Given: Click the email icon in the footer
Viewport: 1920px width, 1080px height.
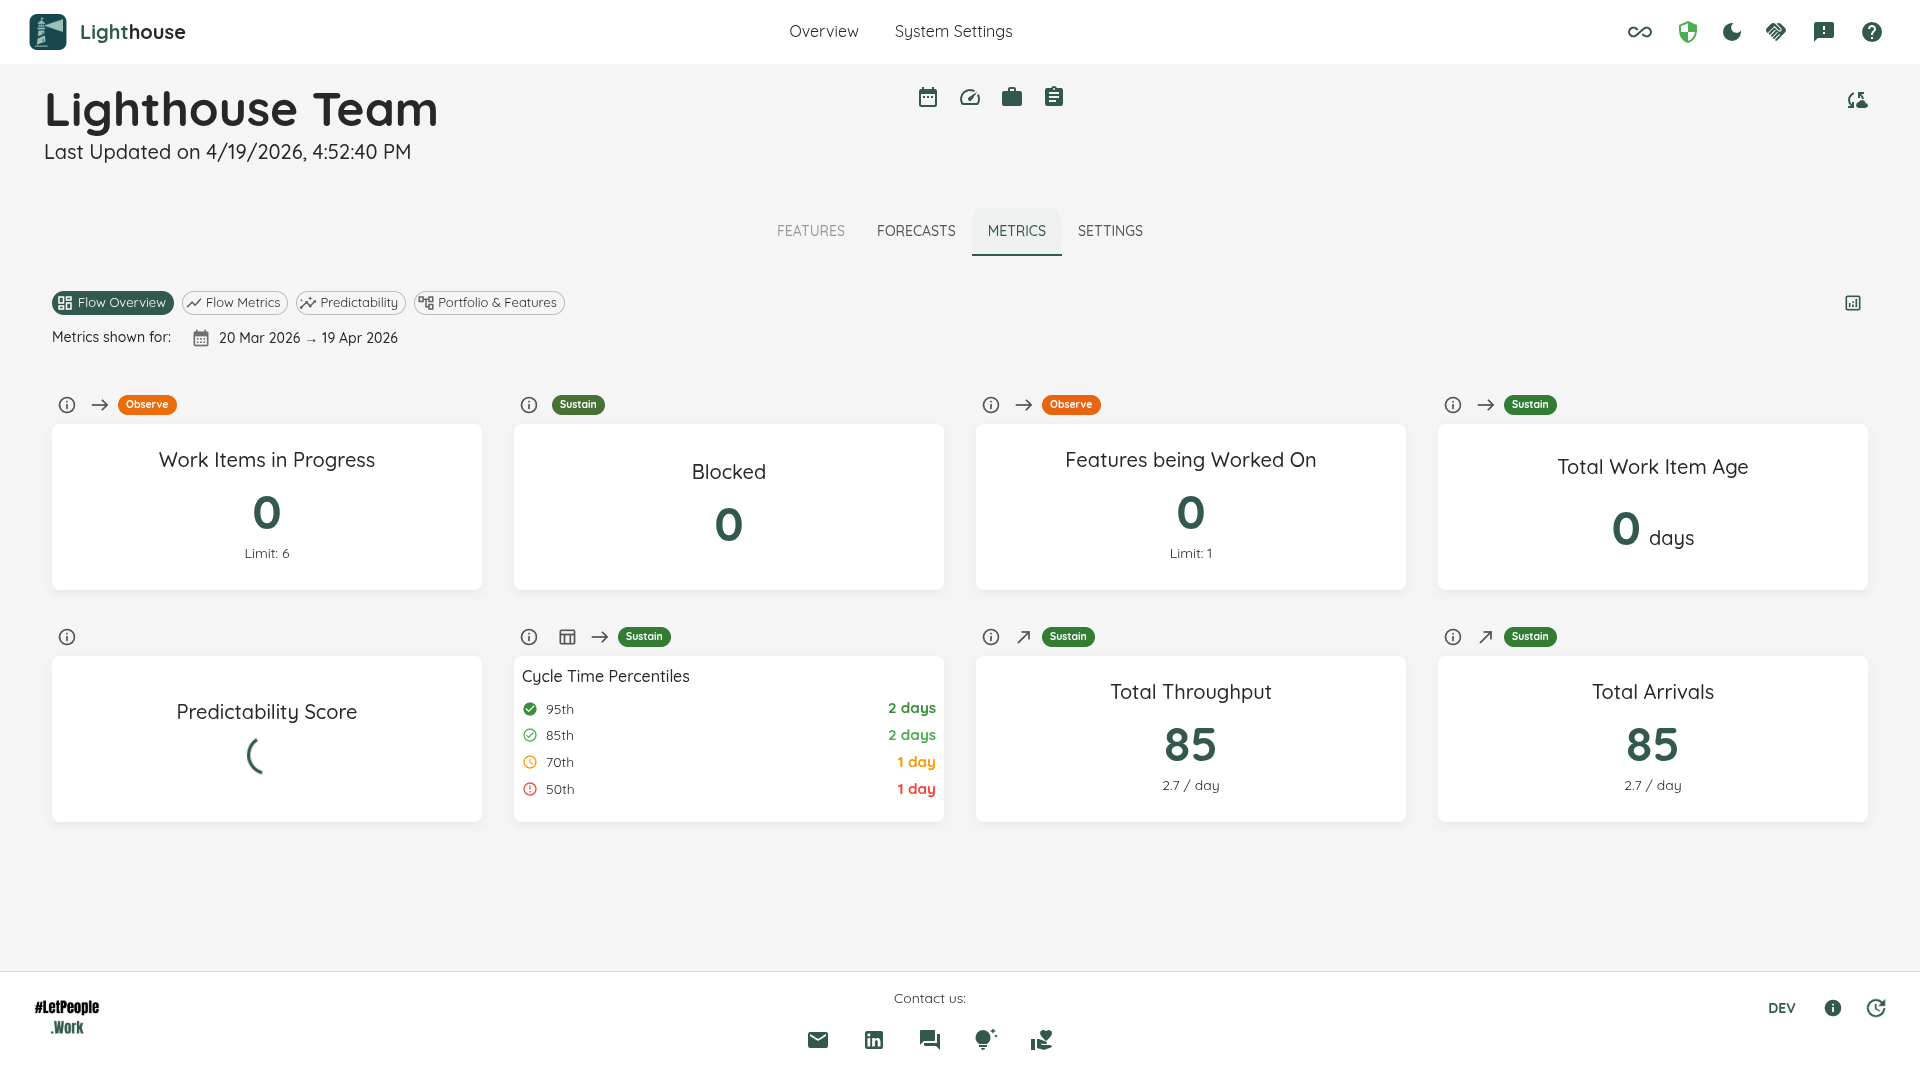Looking at the screenshot, I should (817, 1040).
